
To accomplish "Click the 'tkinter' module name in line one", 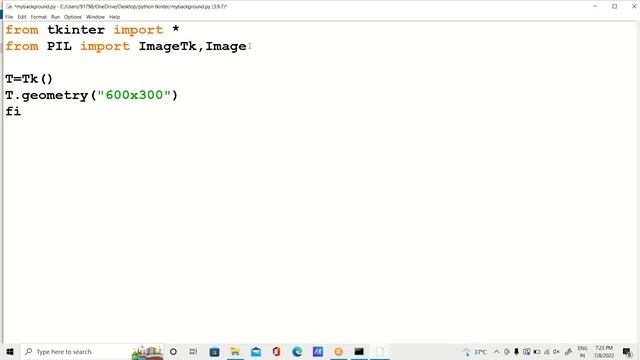I will click(76, 30).
